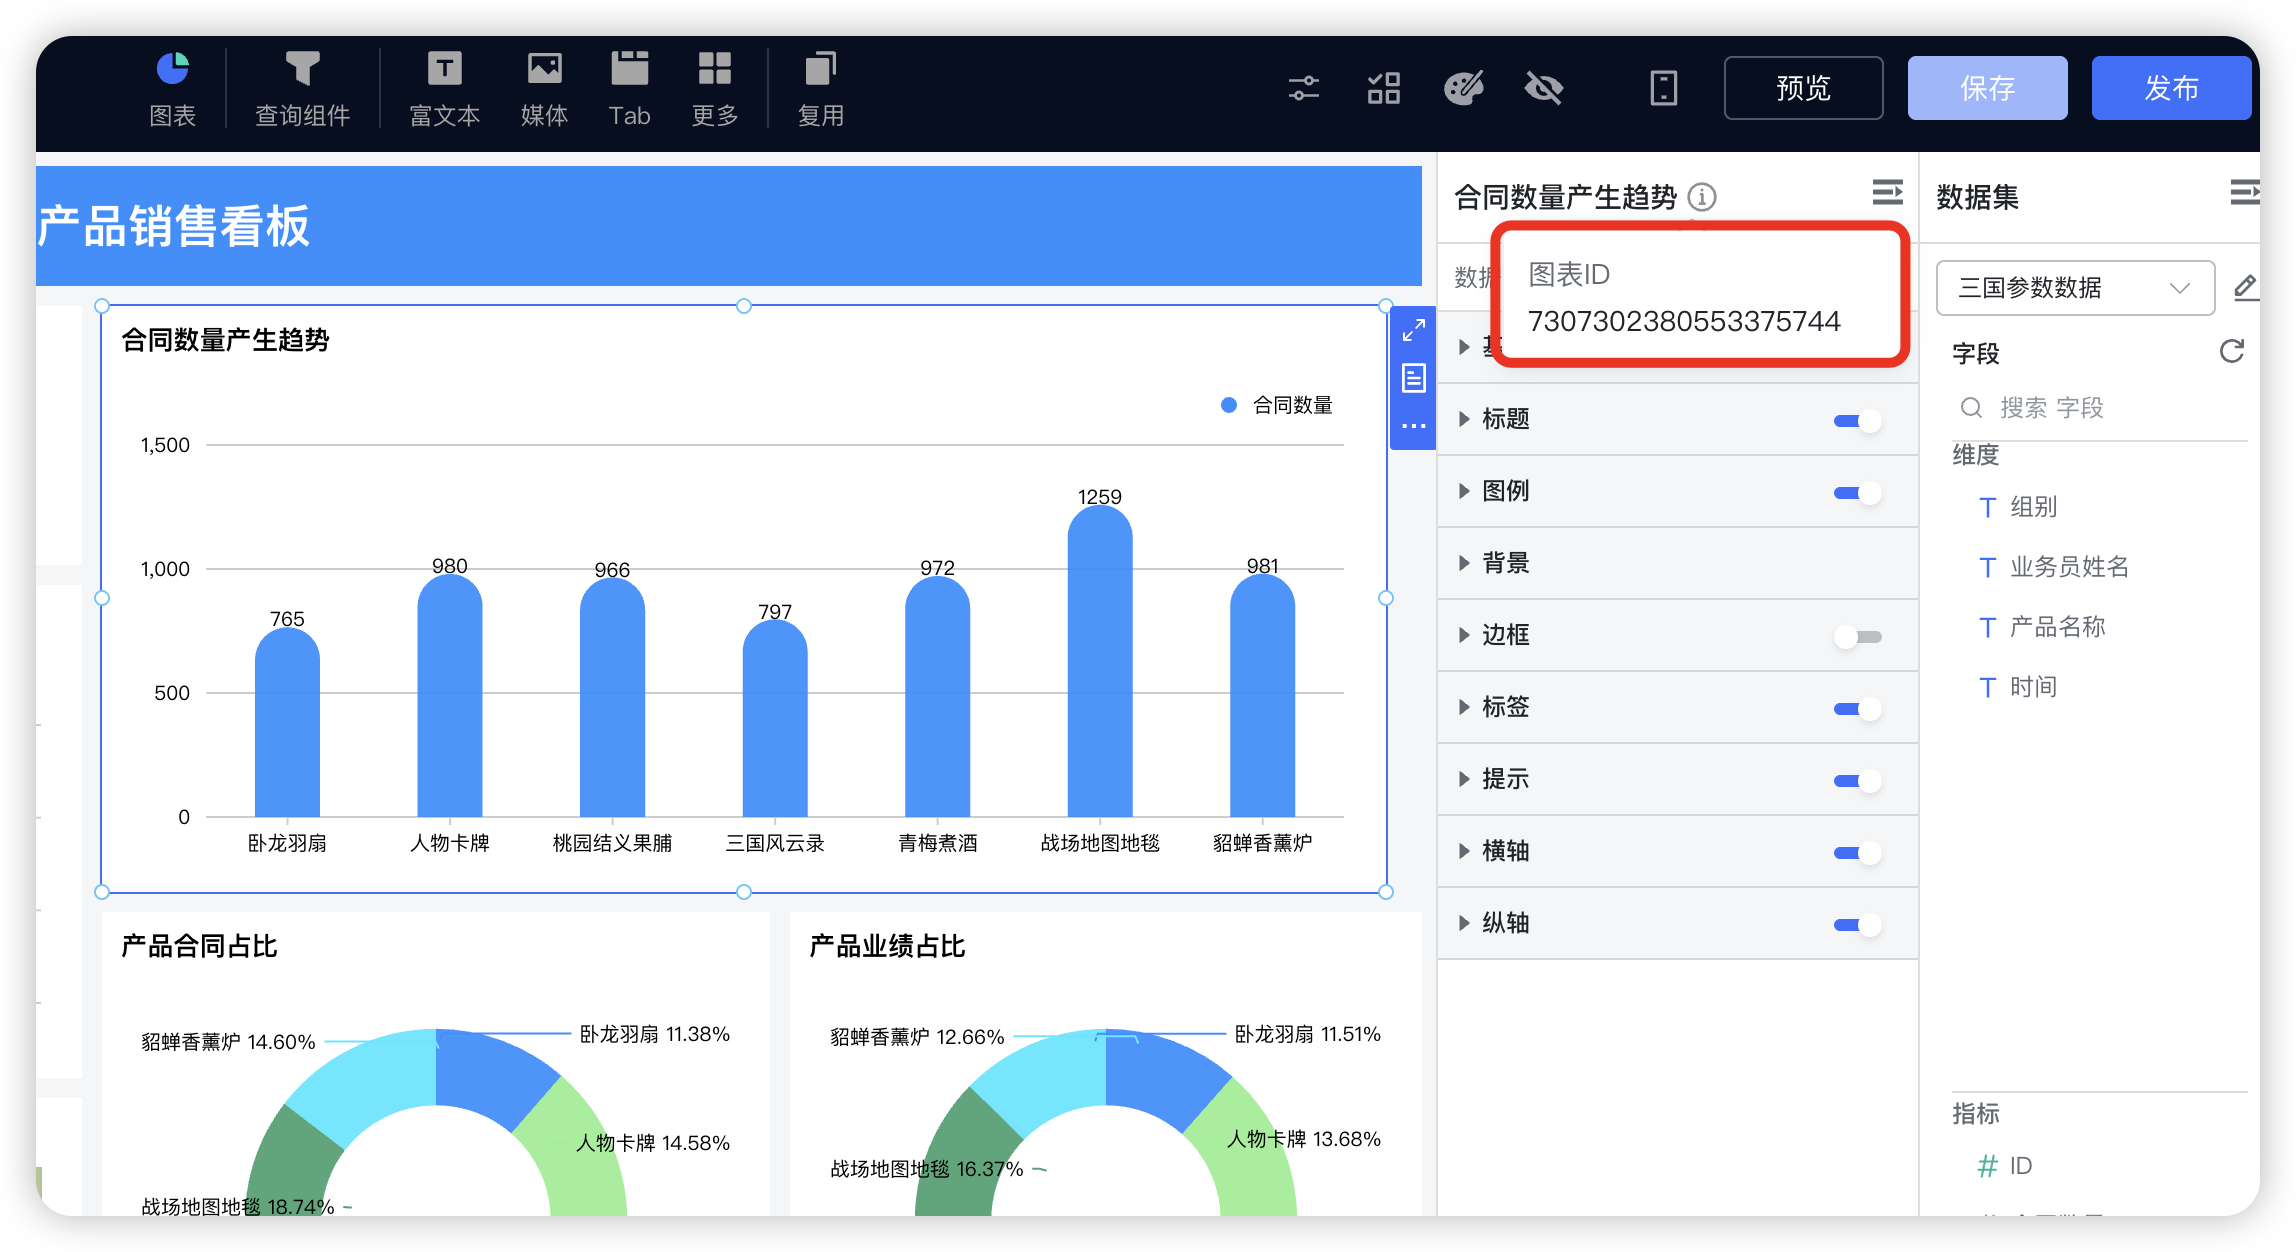Image resolution: width=2296 pixels, height=1252 pixels.
Task: Switch to mobile layout view
Action: click(x=1663, y=88)
